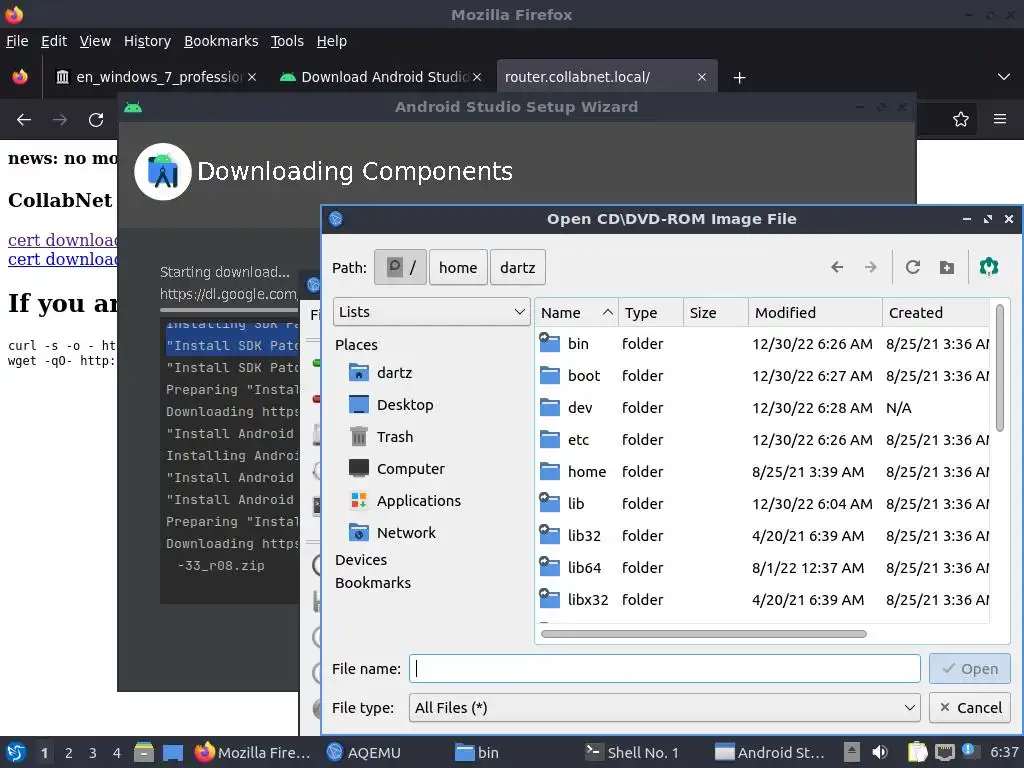List all Firefox tabs chevron
Screen dimensions: 1024x768
(1004, 77)
